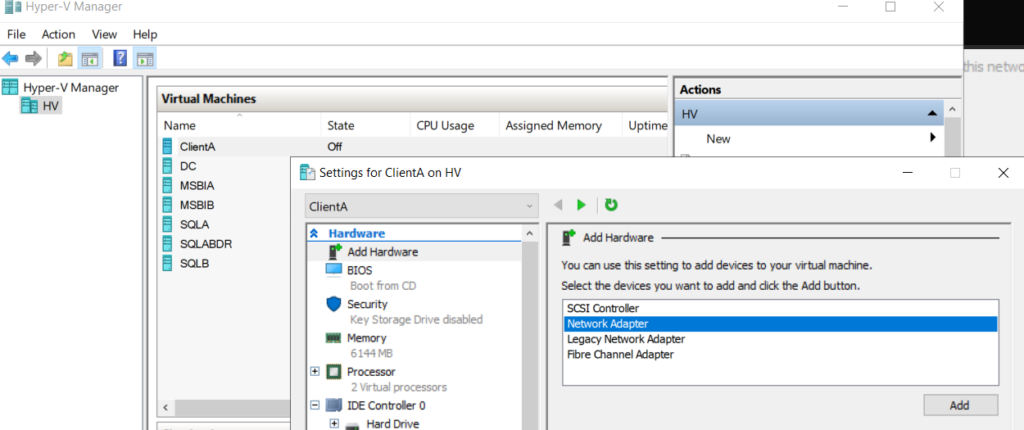Select Memory in the hardware tree
The image size is (1024, 430).
coord(366,338)
